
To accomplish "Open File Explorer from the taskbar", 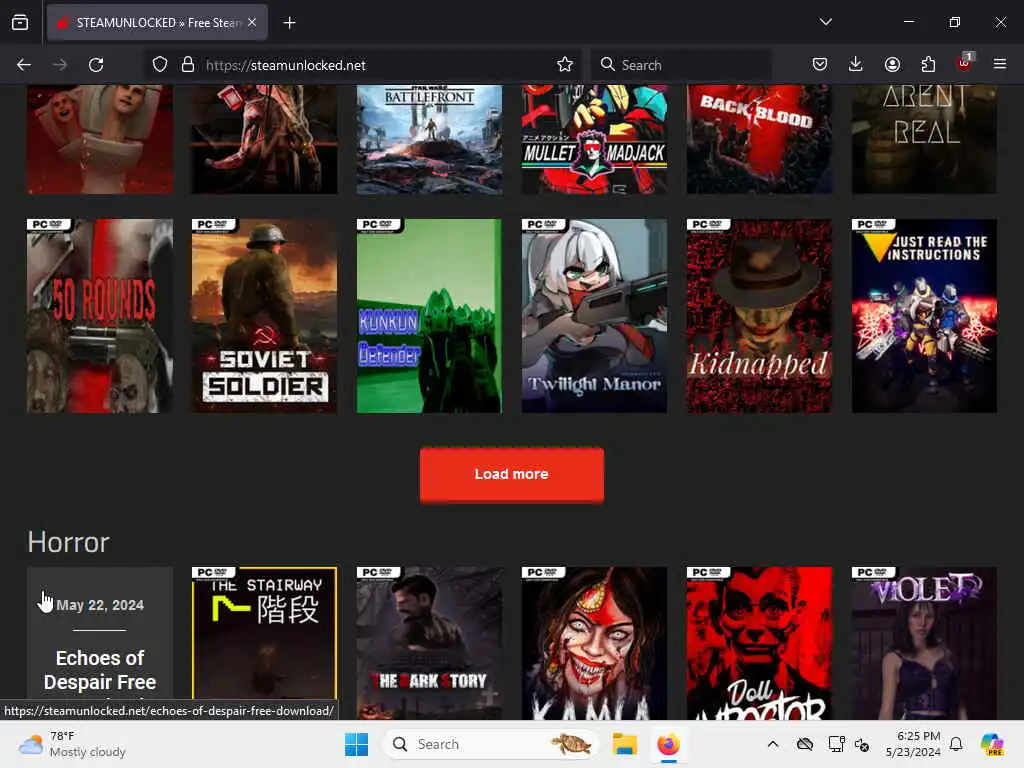I will tap(624, 744).
